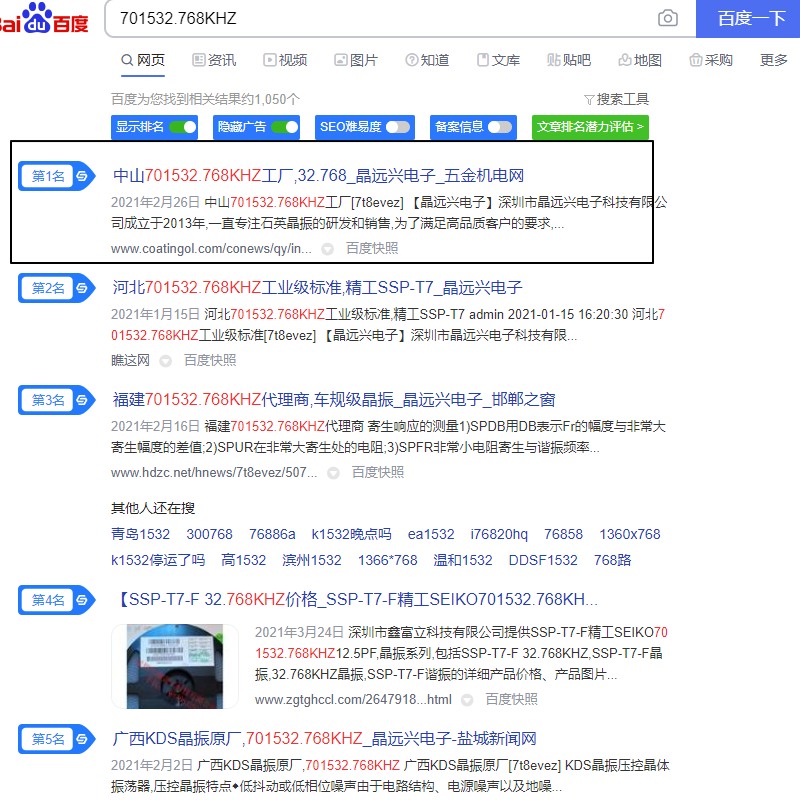This screenshot has height=800, width=800.
Task: Open 百度快照 for zgtghccl.com result
Action: click(x=511, y=699)
